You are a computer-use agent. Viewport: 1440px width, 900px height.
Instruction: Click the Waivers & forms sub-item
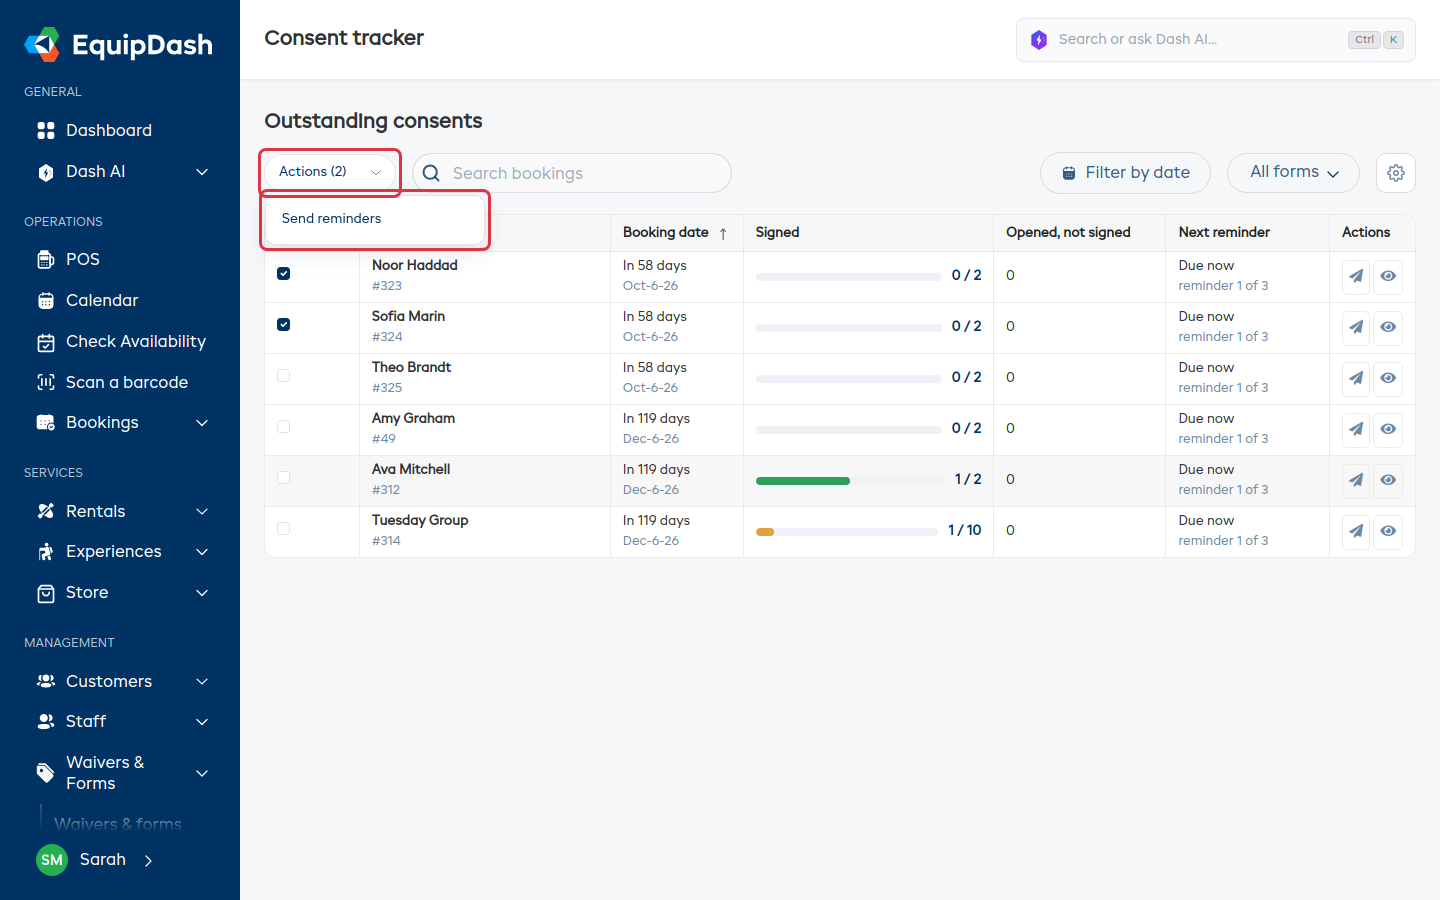[118, 824]
